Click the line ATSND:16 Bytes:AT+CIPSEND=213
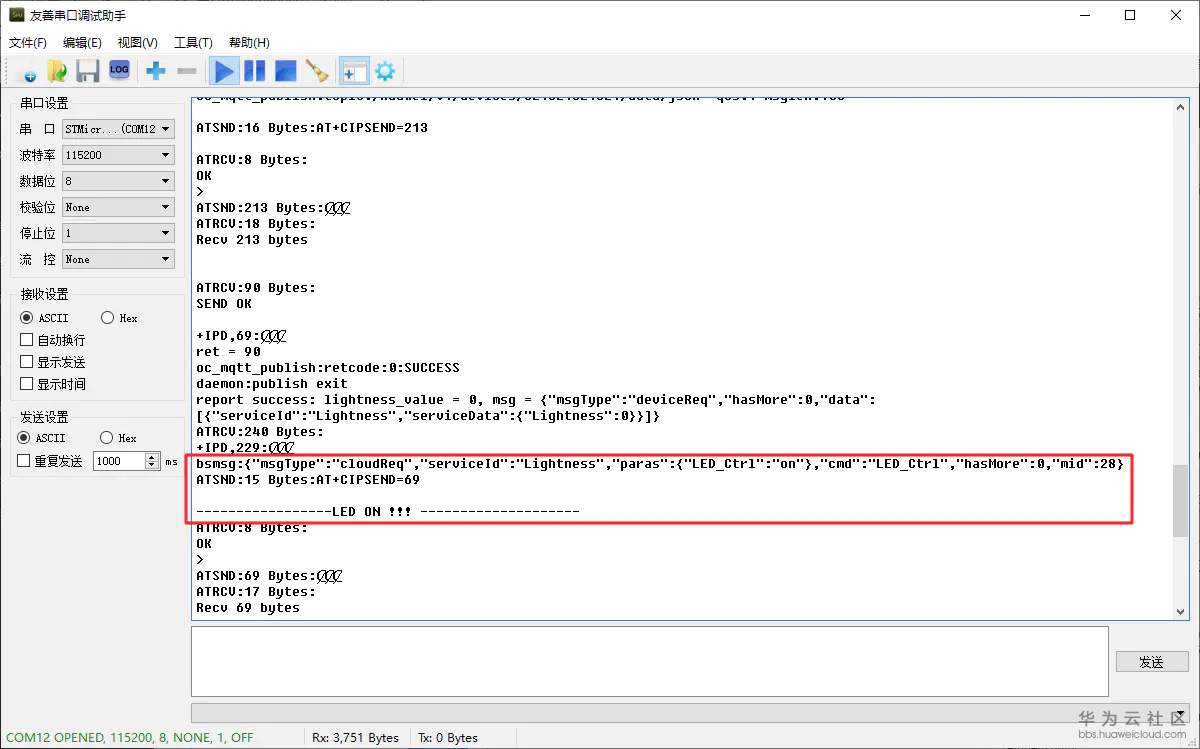Screen dimensions: 1200x749 point(312,128)
